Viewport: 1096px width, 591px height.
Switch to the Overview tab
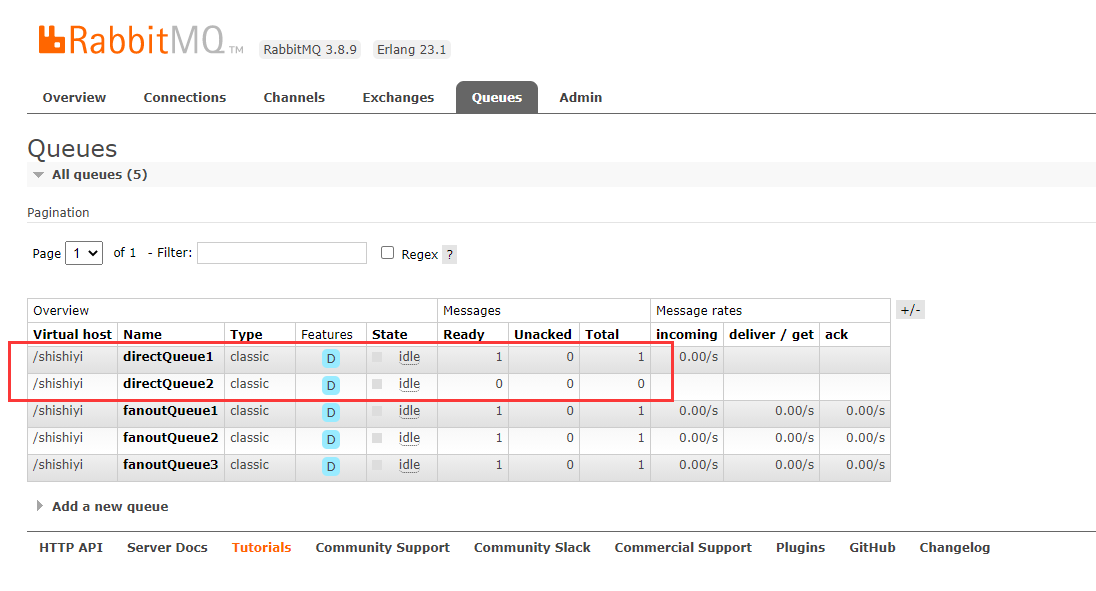[x=74, y=98]
